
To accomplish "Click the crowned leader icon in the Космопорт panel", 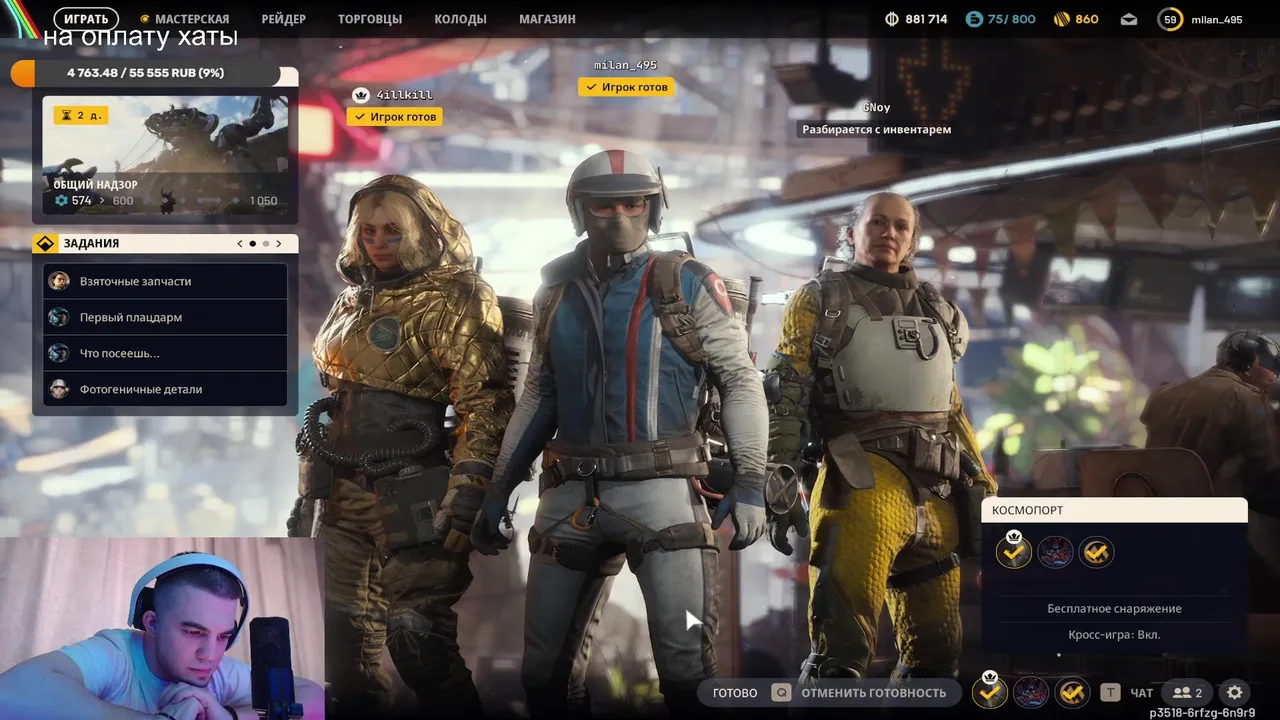I will (1013, 550).
